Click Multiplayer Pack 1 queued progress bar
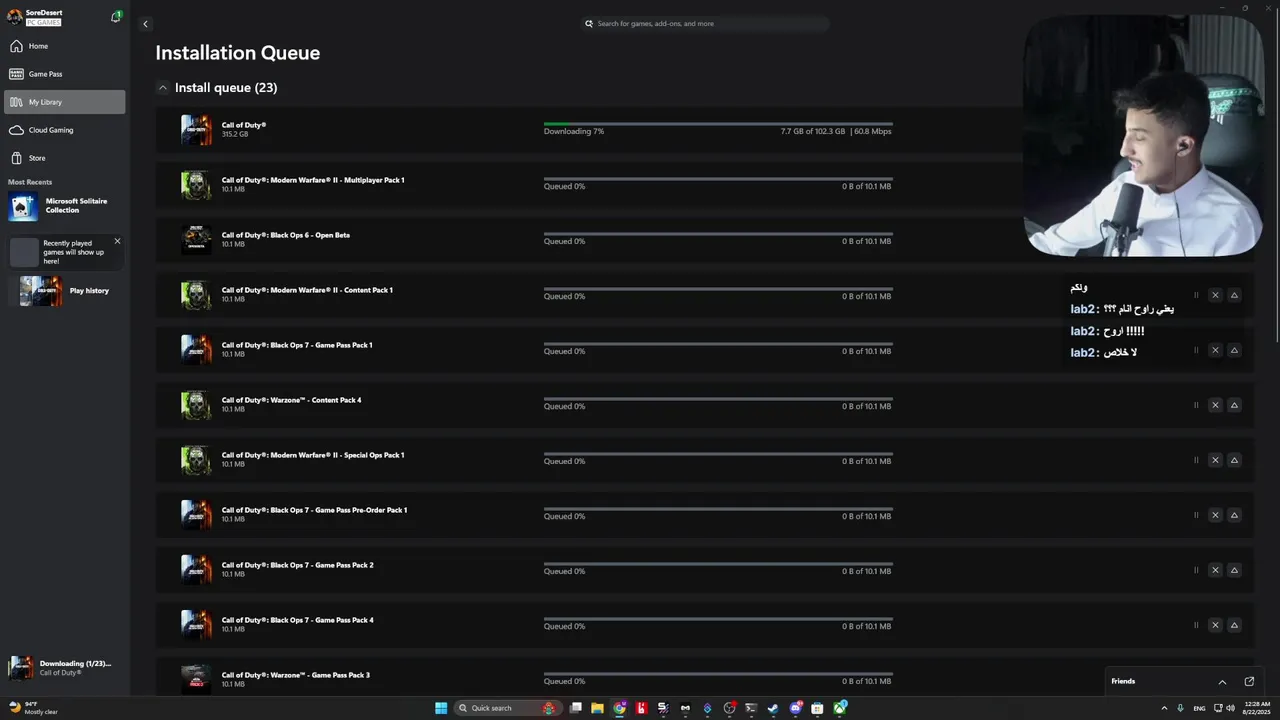Image resolution: width=1280 pixels, height=720 pixels. [x=718, y=179]
